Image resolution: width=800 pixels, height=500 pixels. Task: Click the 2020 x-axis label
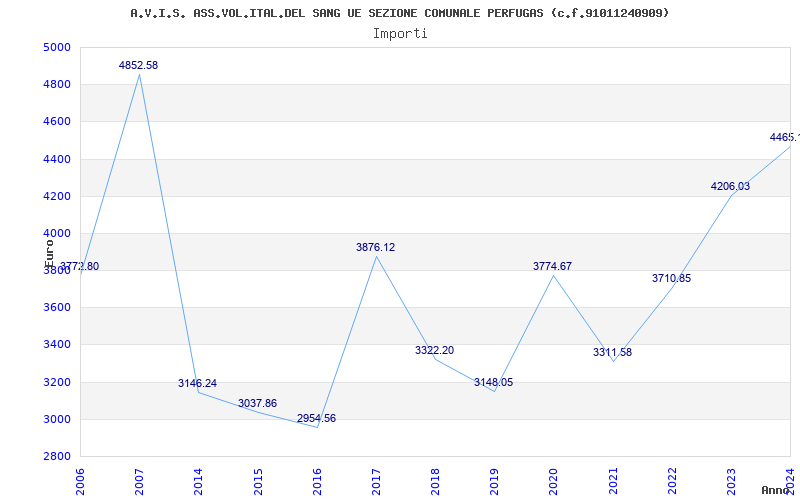click(x=554, y=482)
